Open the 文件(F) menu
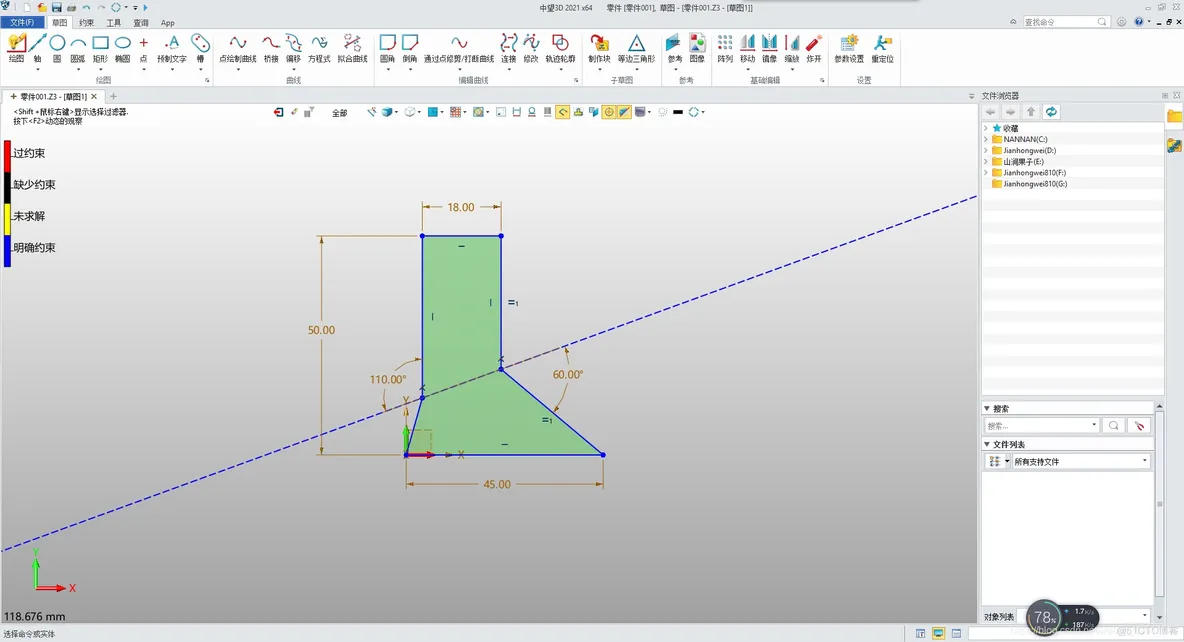The height and width of the screenshot is (642, 1184). point(23,23)
